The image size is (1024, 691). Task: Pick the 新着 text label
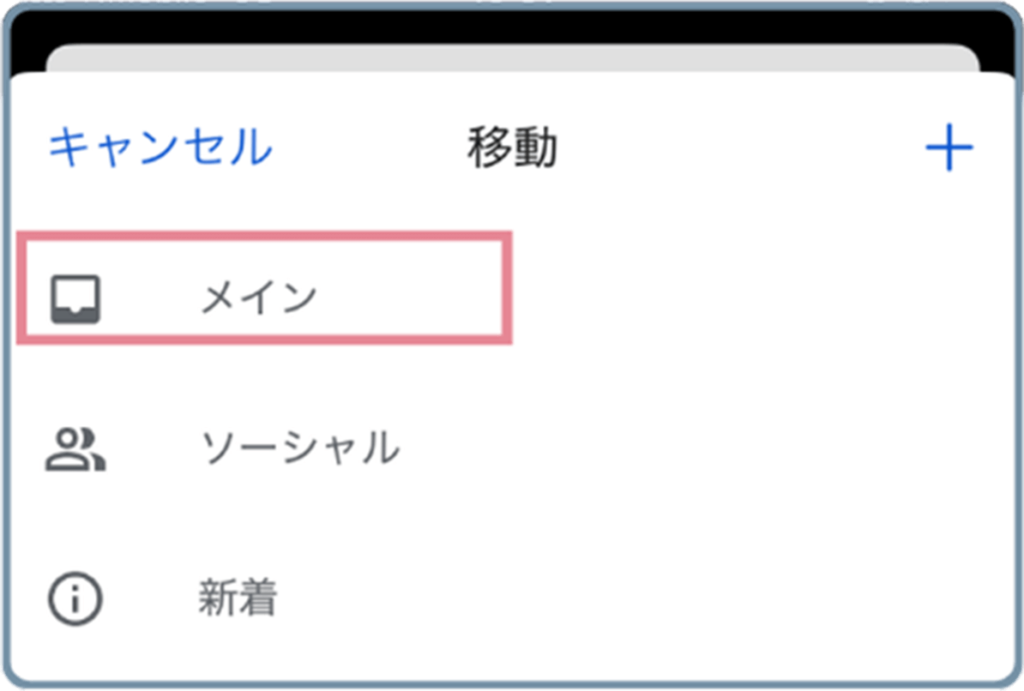click(x=238, y=598)
